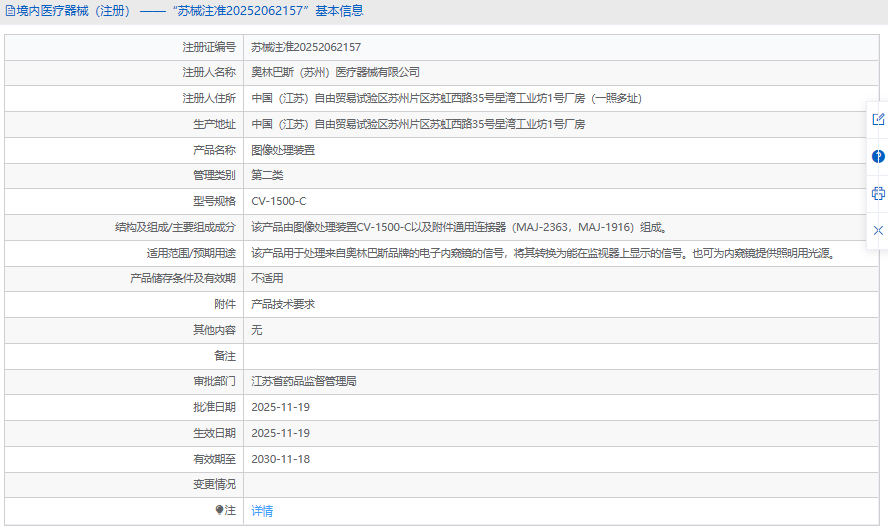This screenshot has height=531, width=888.
Task: Click the print icon in side panel
Action: 878,194
